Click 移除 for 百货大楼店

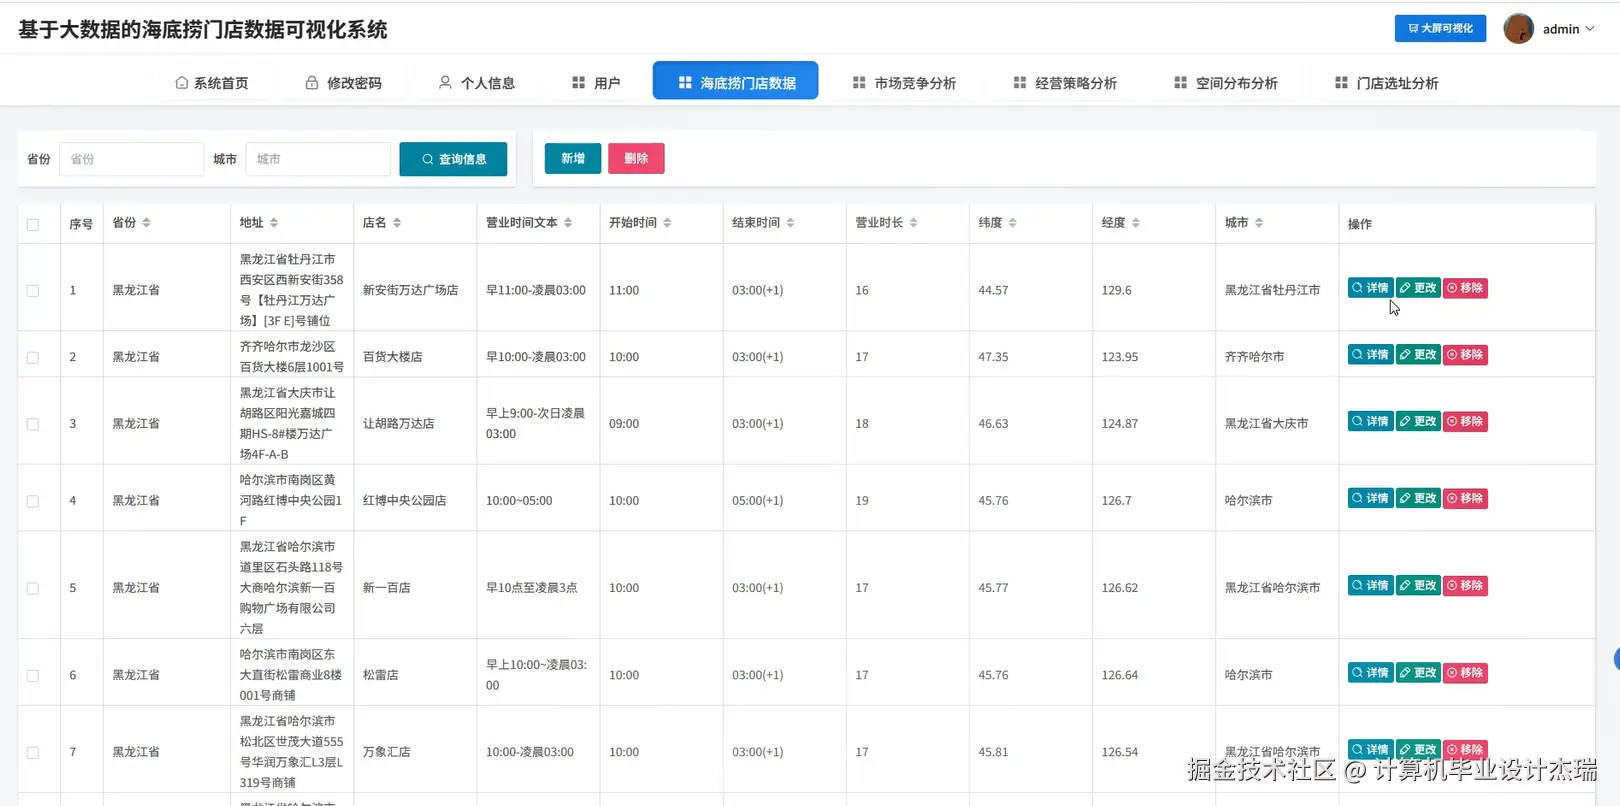[1465, 355]
